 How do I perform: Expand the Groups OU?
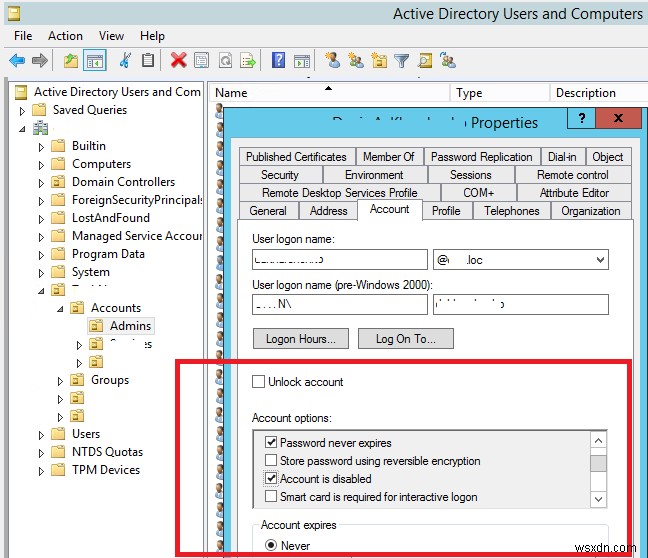60,381
